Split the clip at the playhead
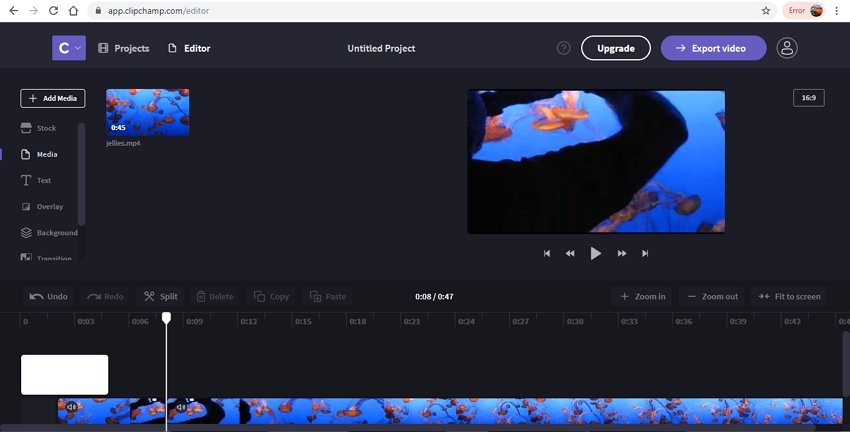850x432 pixels. (160, 296)
